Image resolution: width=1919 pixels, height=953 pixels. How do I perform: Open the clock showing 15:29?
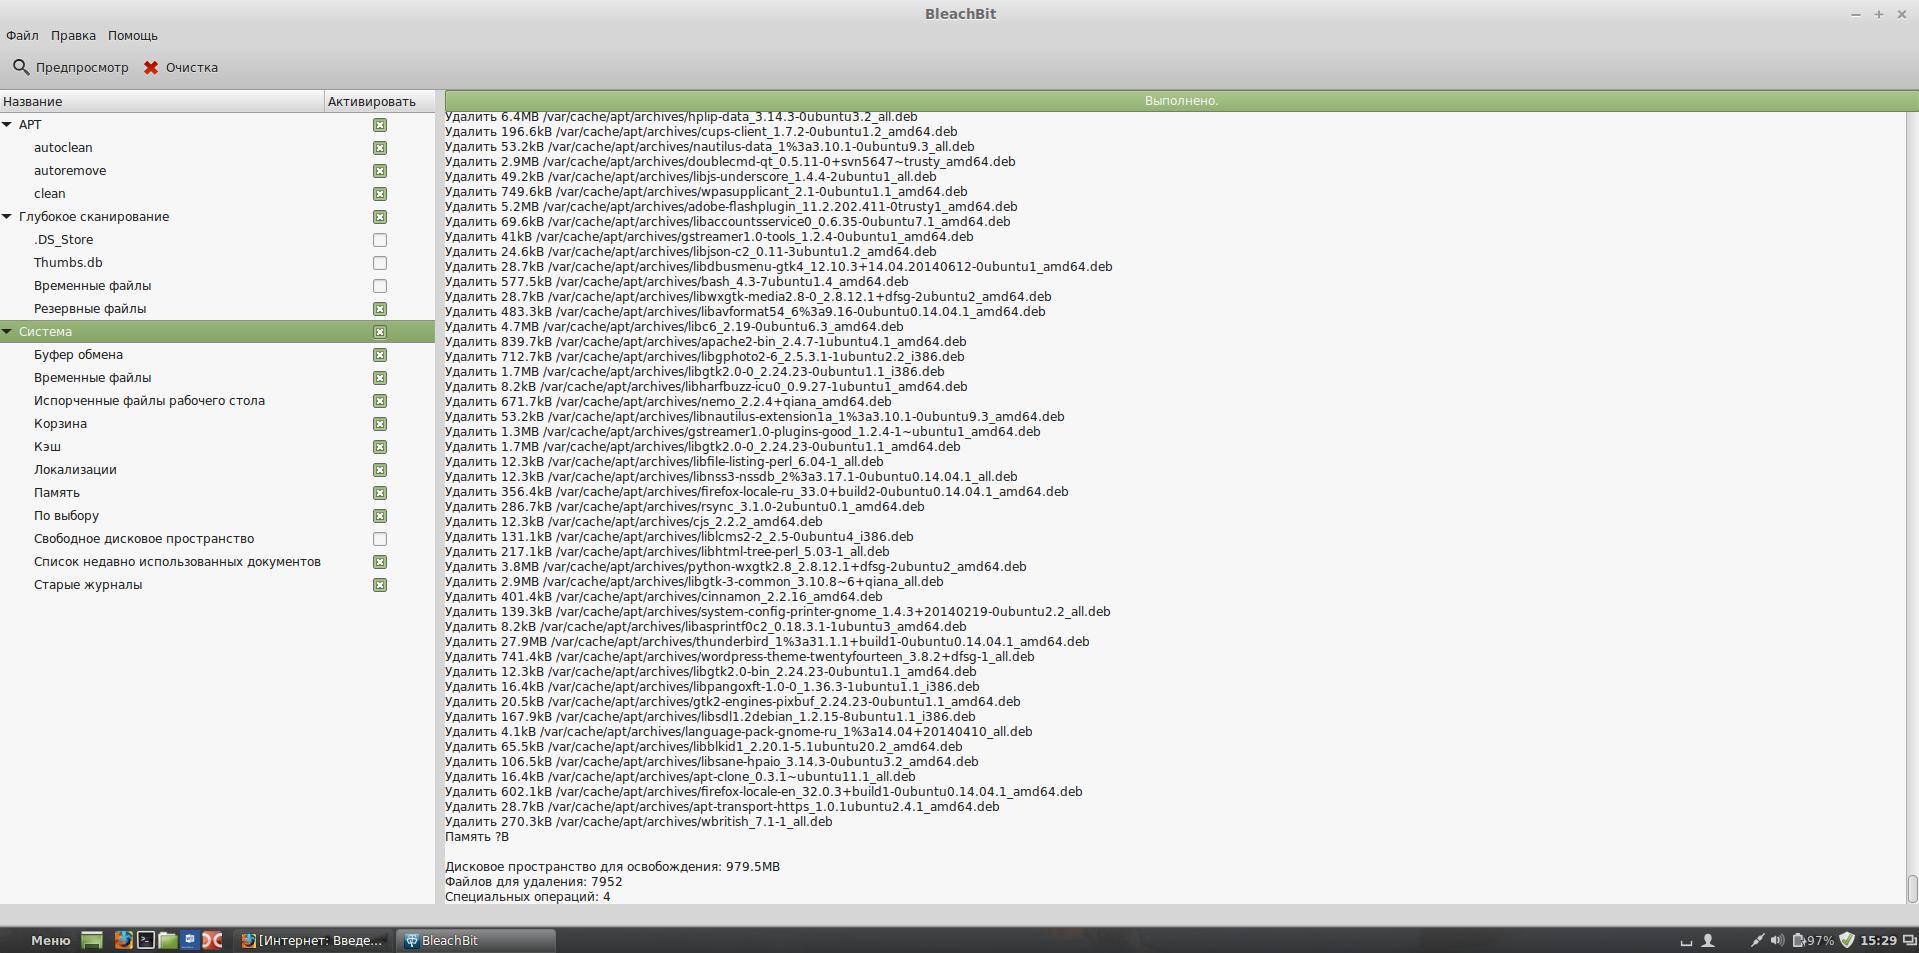(x=1878, y=940)
